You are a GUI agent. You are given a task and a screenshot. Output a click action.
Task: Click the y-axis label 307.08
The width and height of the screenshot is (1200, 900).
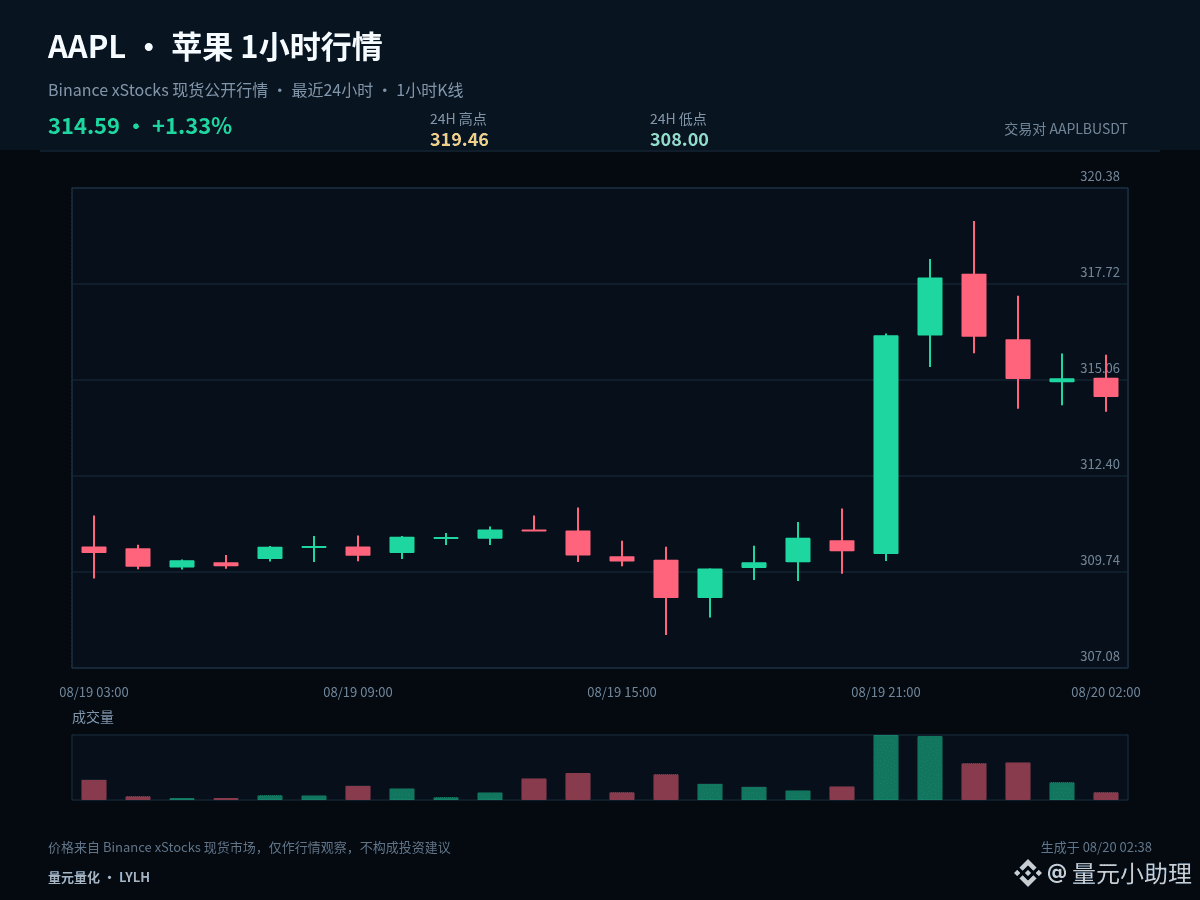(x=1100, y=656)
